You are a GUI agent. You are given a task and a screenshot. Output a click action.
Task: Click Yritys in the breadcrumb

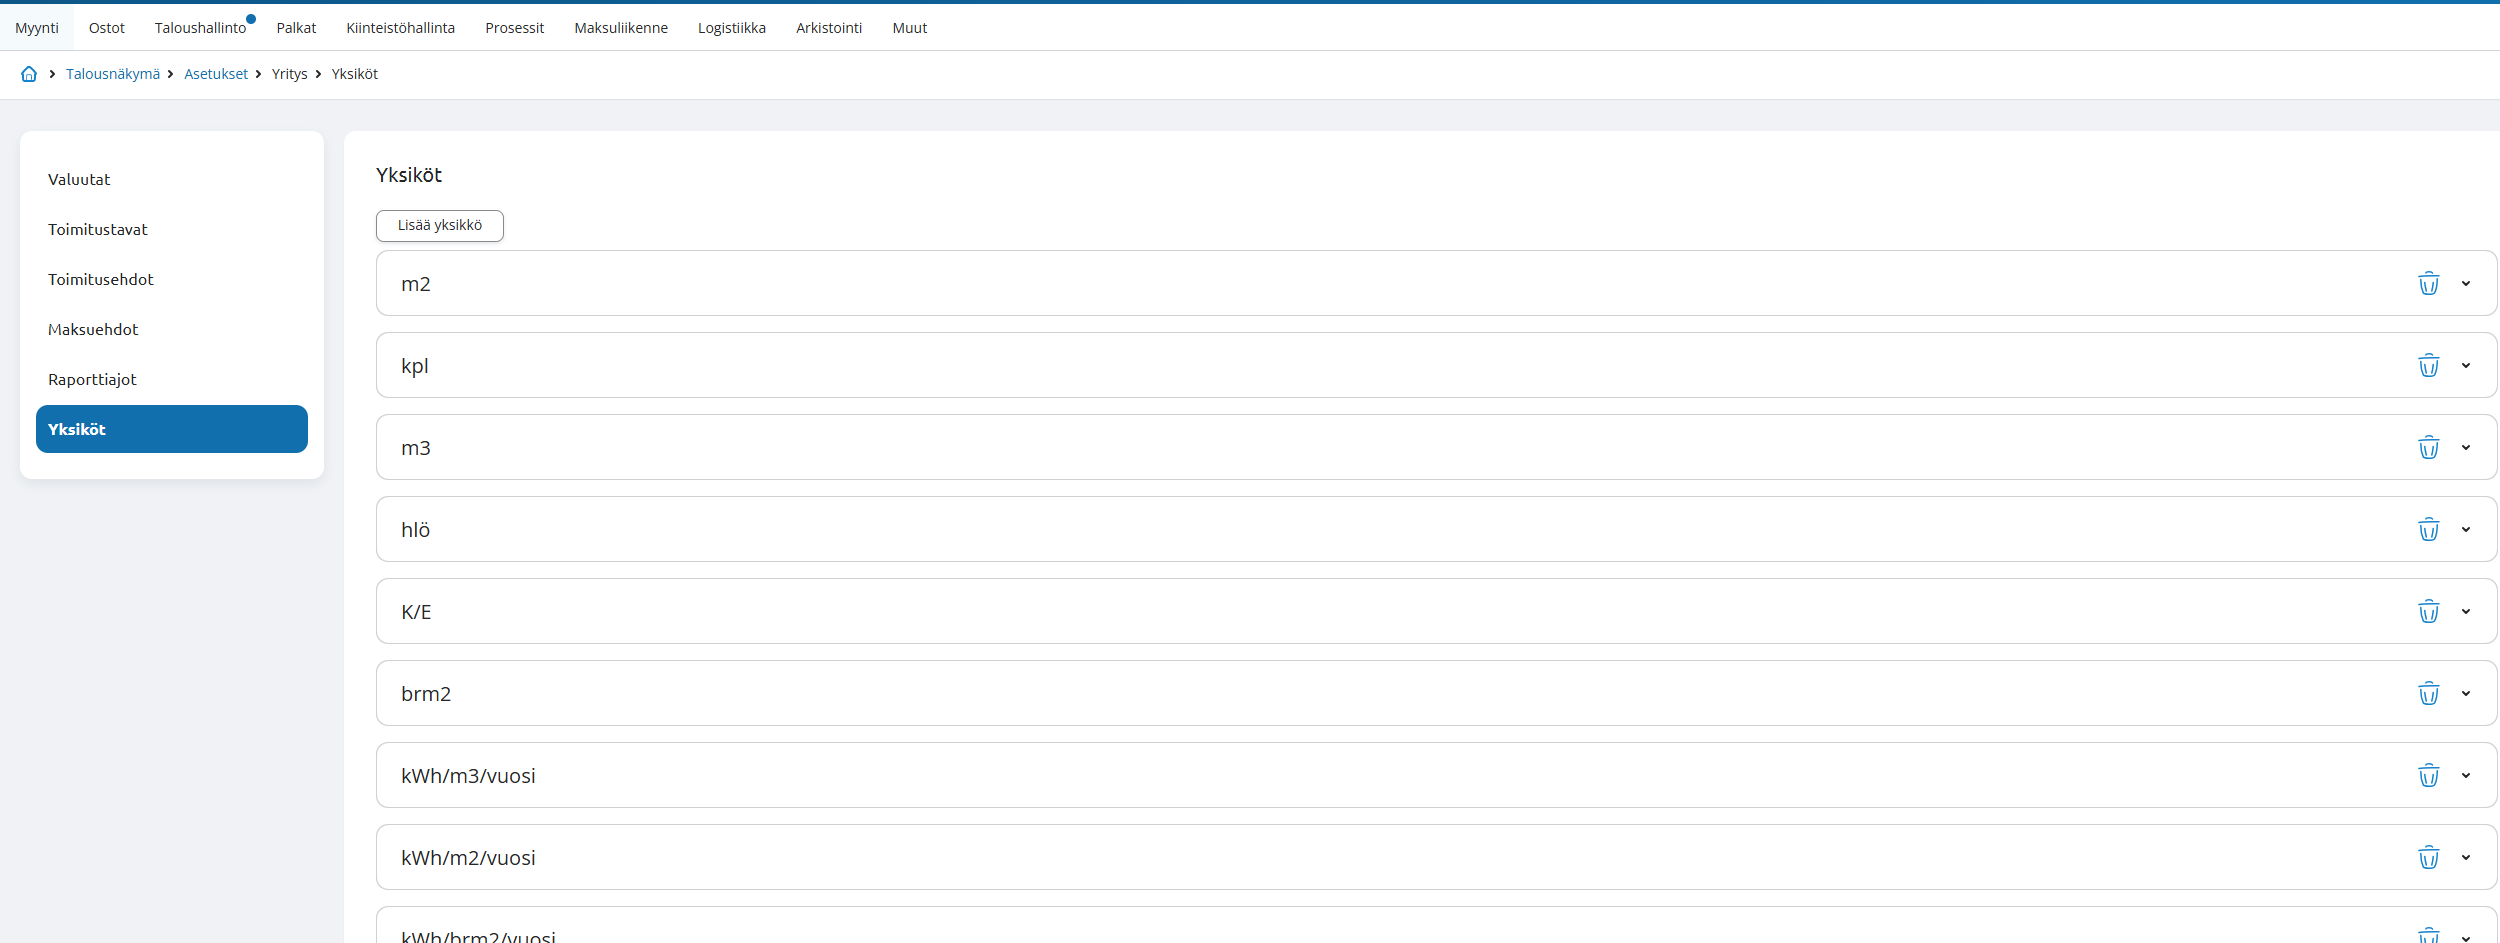coord(290,74)
